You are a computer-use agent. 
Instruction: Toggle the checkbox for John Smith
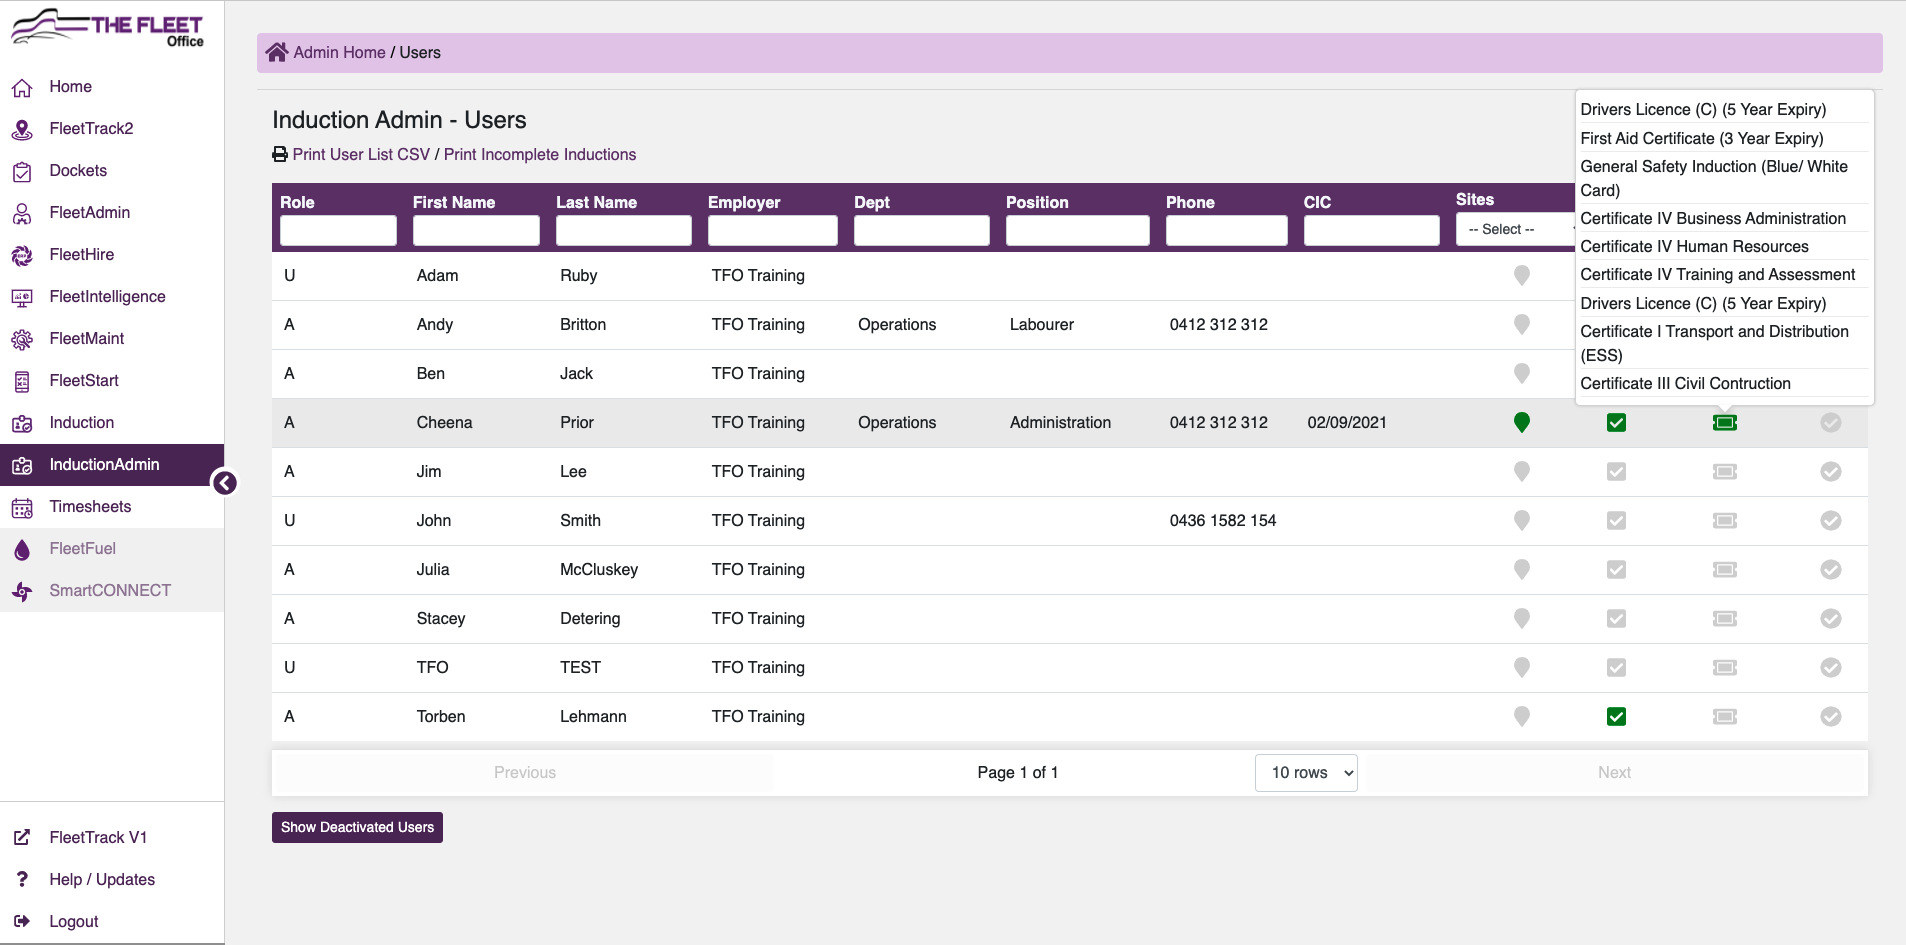click(x=1616, y=520)
